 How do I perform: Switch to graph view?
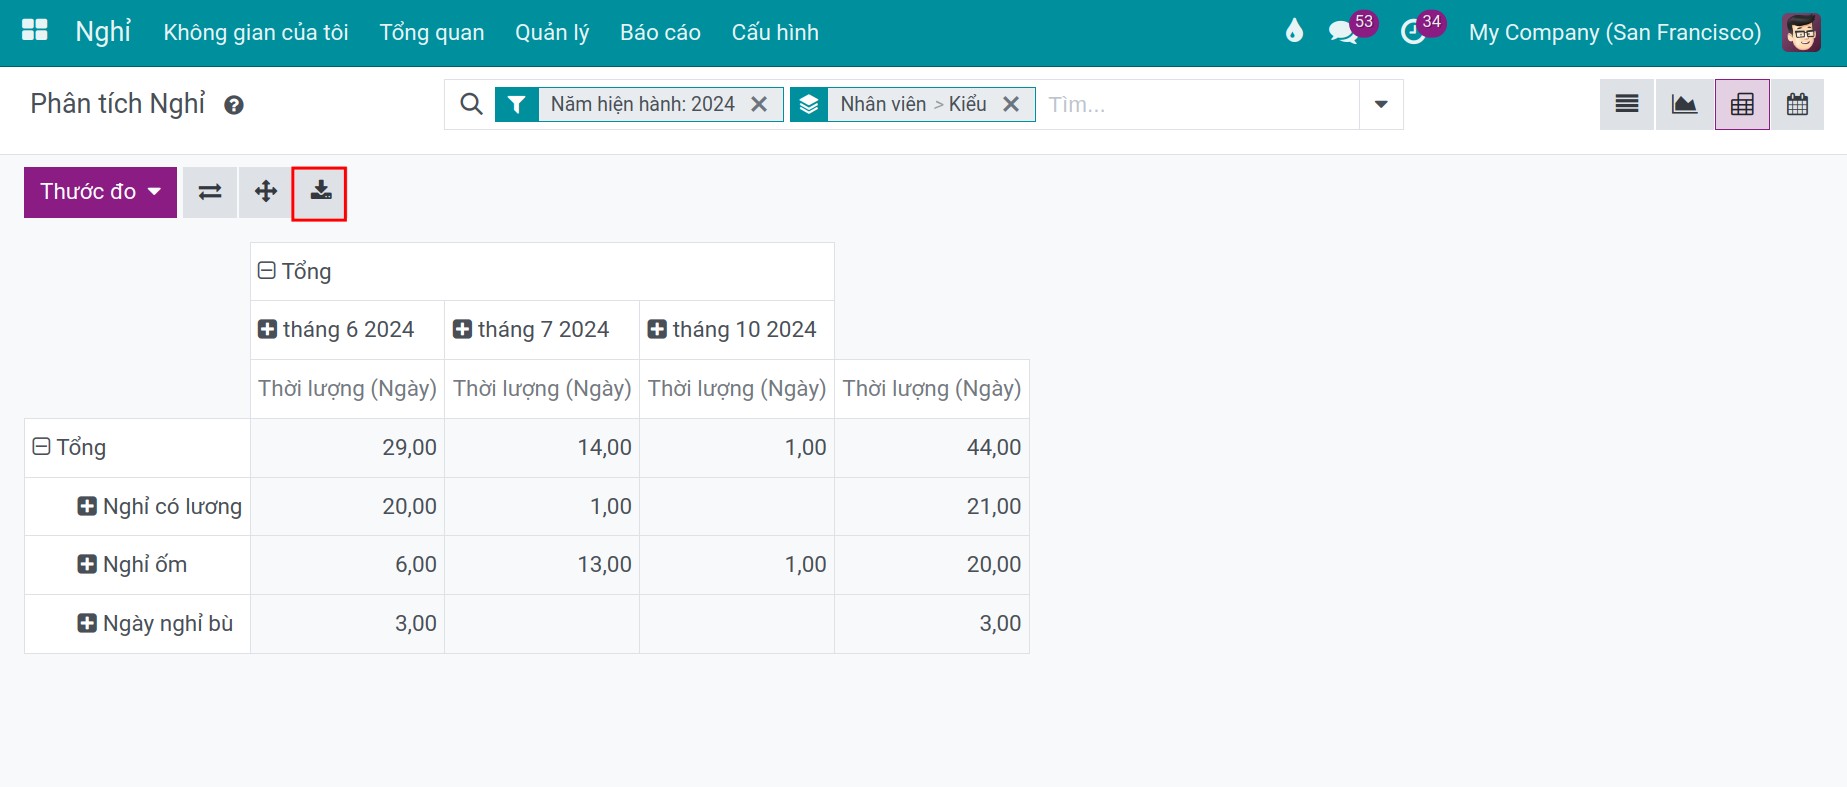1684,104
